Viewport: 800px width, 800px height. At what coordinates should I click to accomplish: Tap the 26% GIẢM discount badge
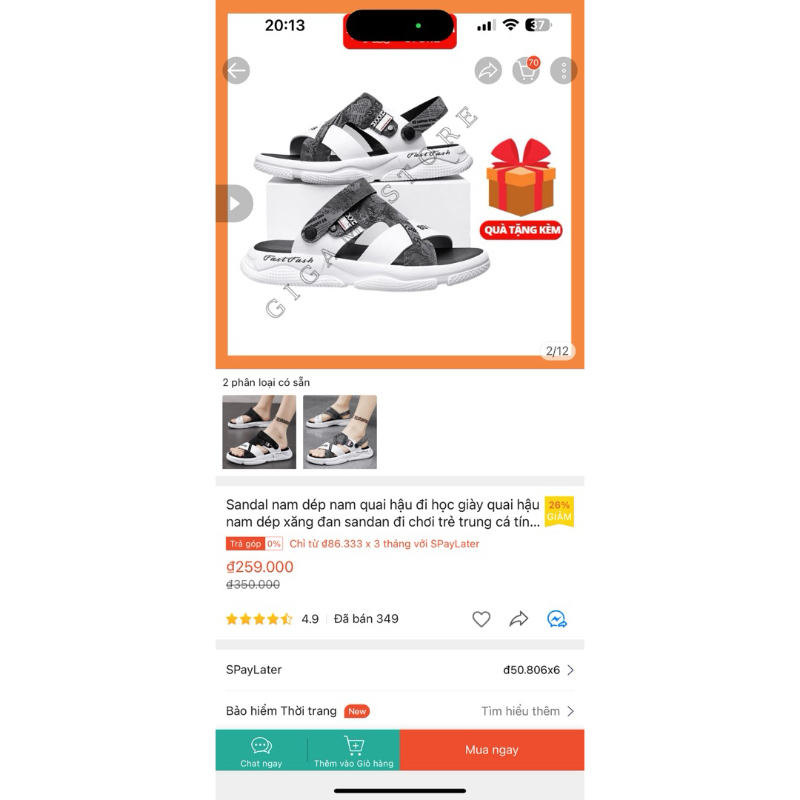(559, 511)
